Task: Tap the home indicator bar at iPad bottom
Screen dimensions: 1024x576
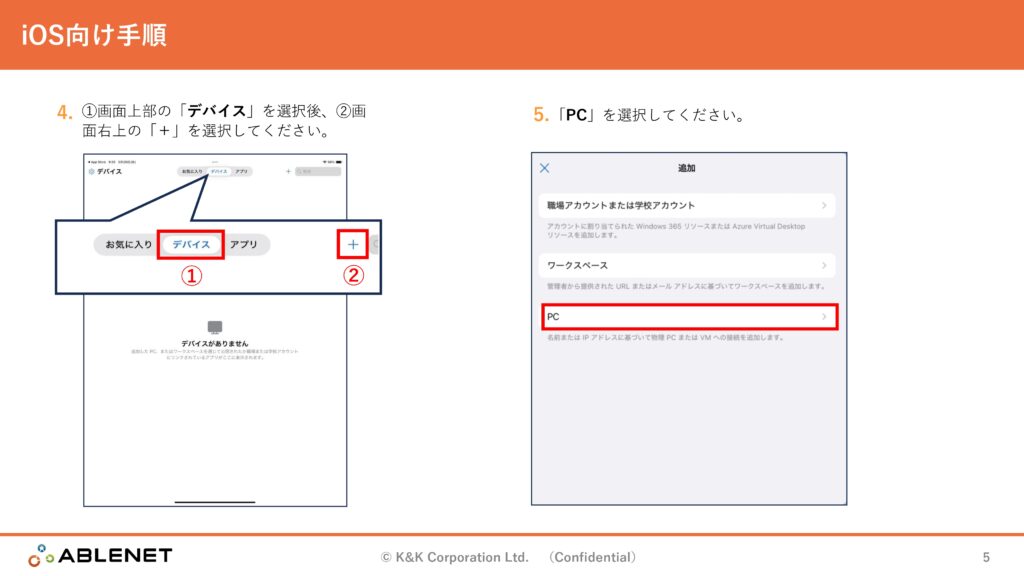Action: pyautogui.click(x=214, y=502)
